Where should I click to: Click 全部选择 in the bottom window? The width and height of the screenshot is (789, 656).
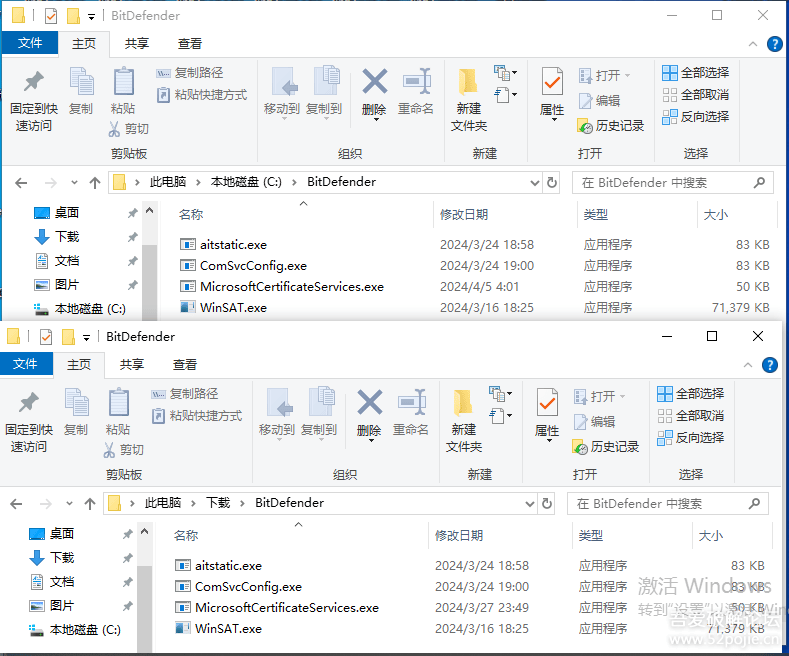click(690, 394)
